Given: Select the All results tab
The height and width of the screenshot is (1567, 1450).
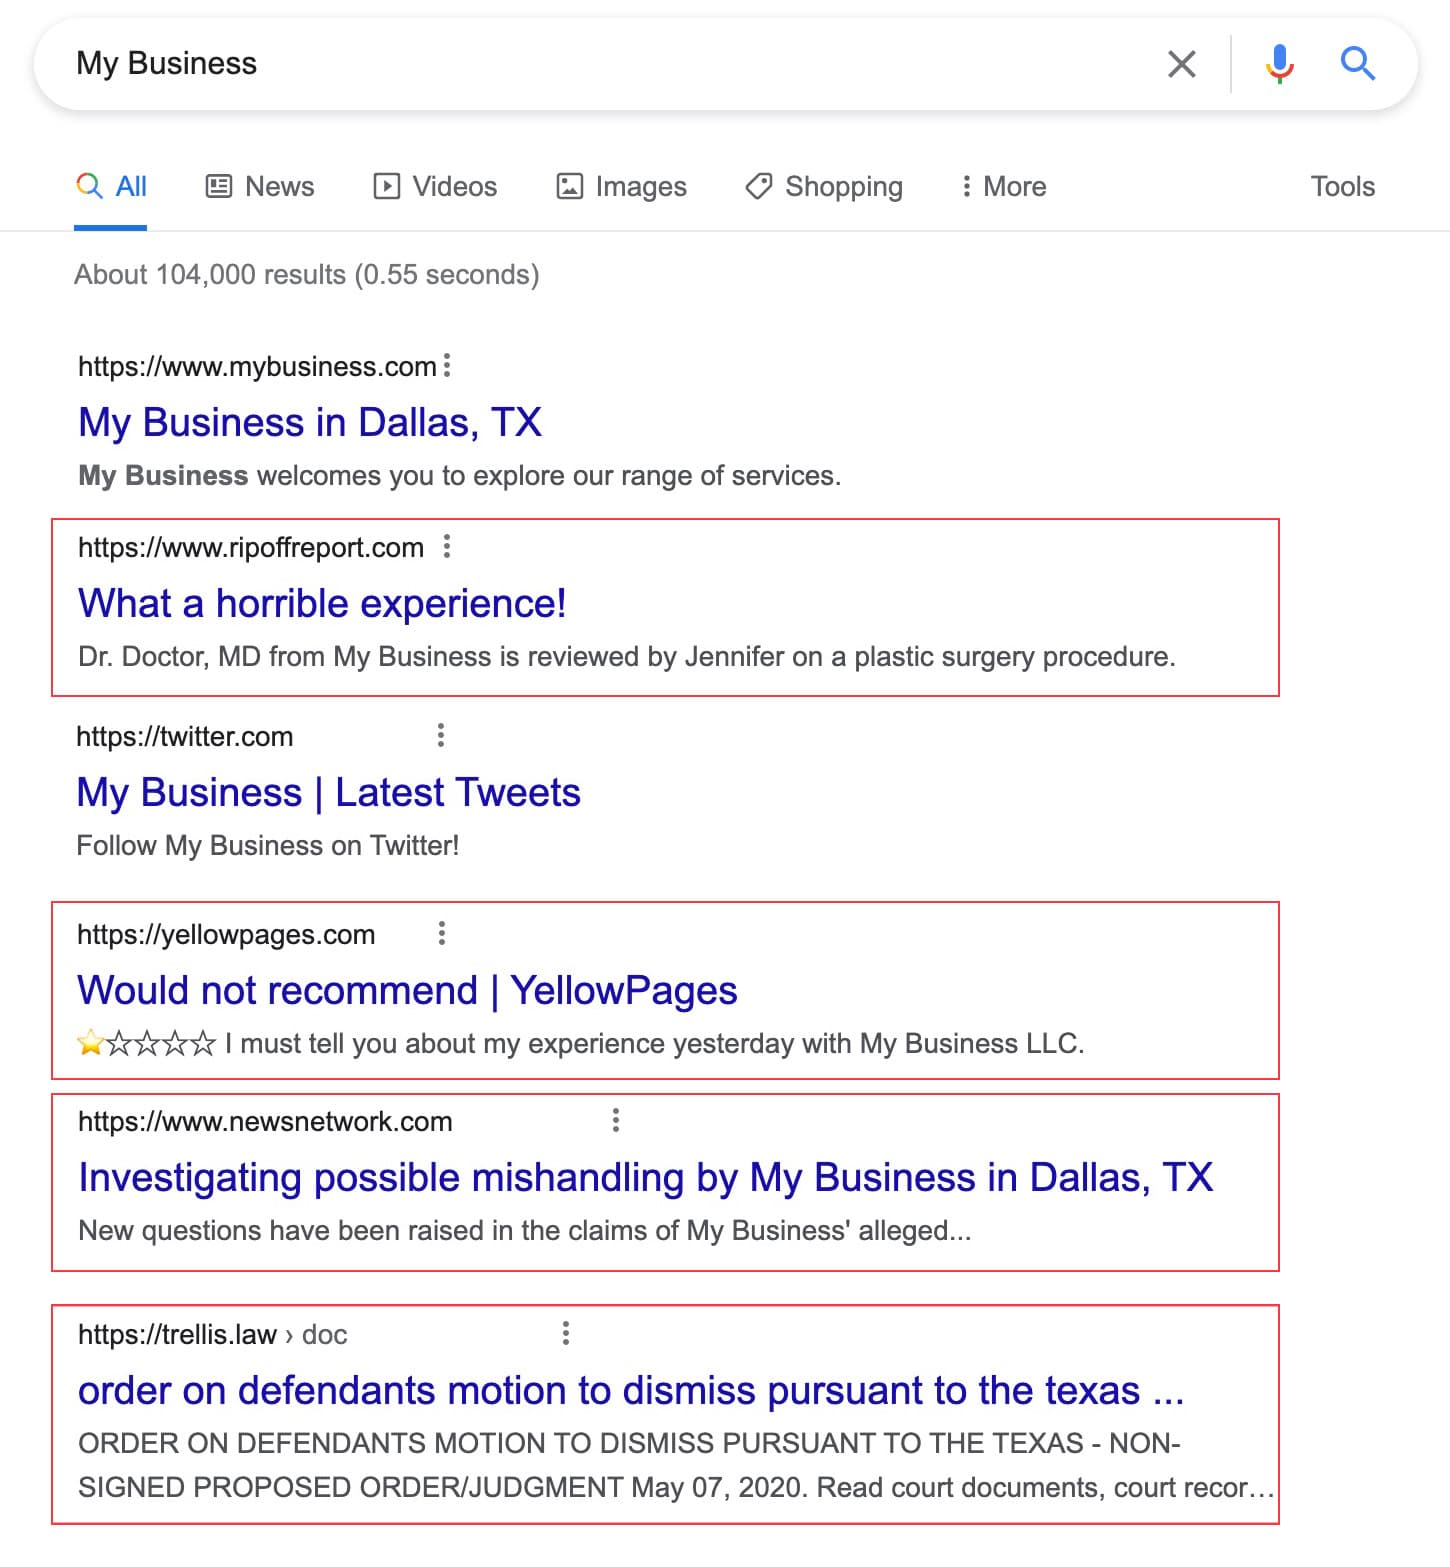Looking at the screenshot, I should coord(111,187).
